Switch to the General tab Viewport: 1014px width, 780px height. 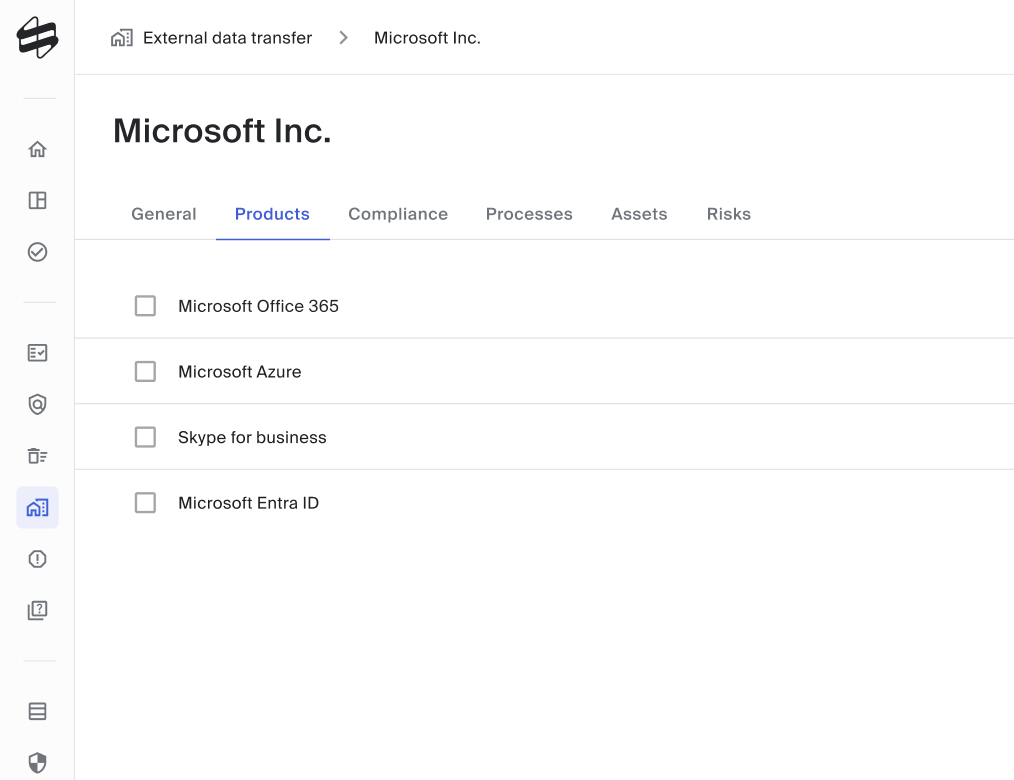164,214
